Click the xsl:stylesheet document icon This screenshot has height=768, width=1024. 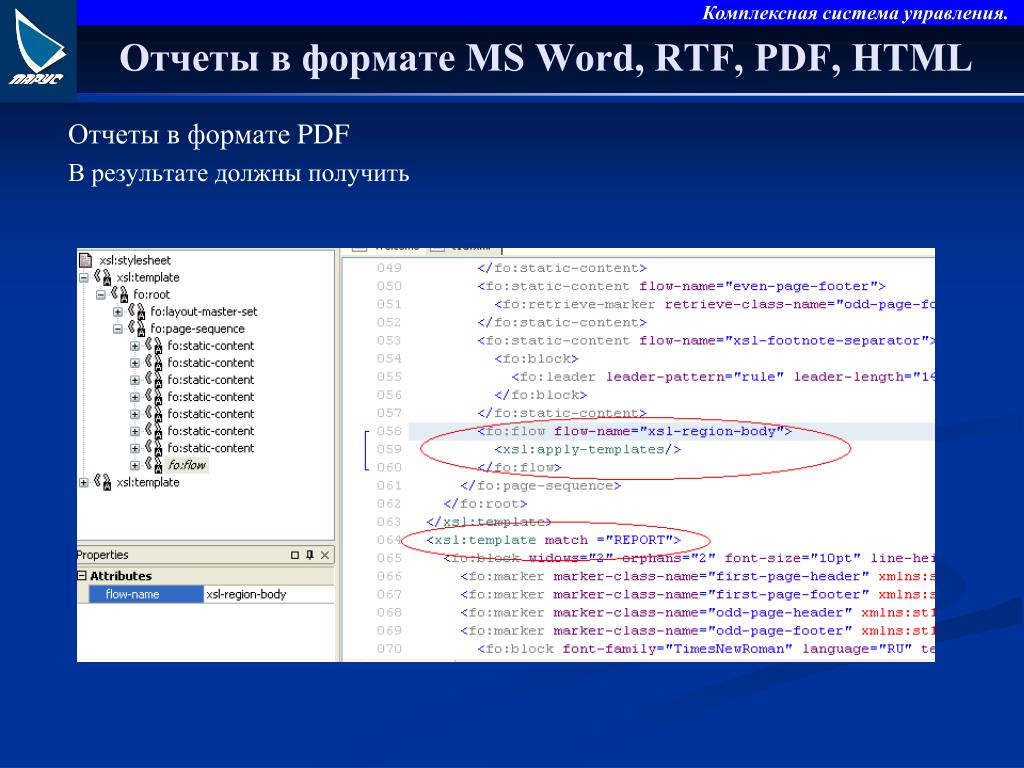coord(86,260)
